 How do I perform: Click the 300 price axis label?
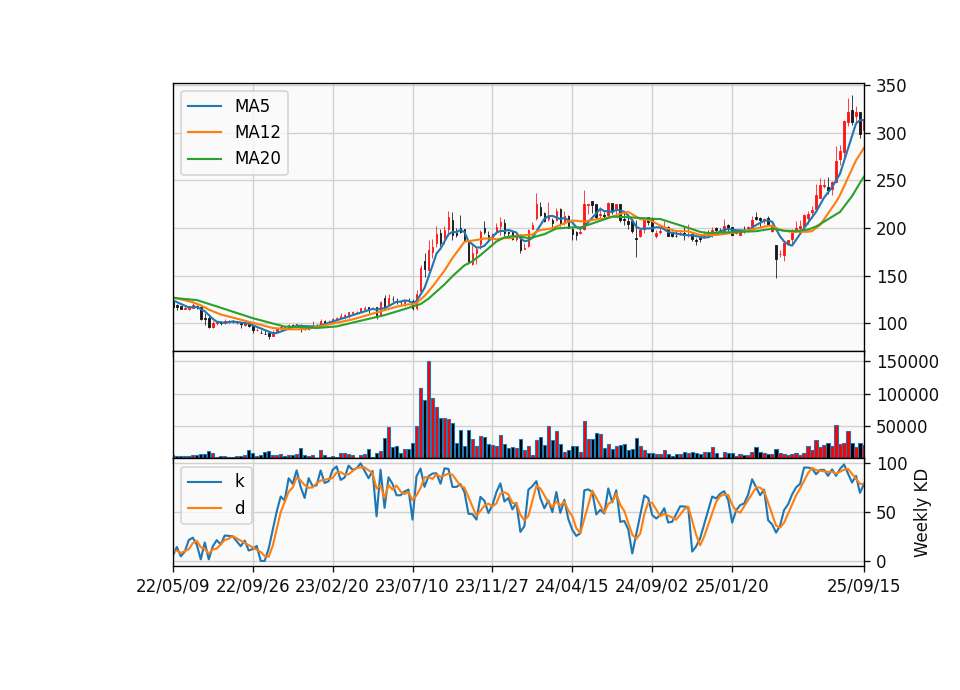pos(891,133)
